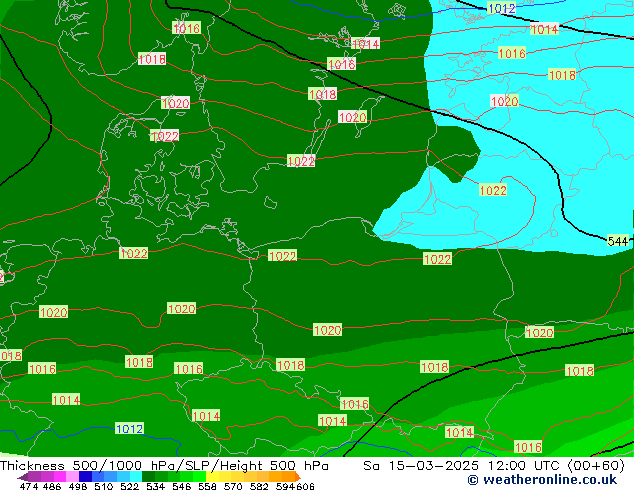Click the dark green swatch above 534
The height and width of the screenshot is (490, 634).
[147, 476]
